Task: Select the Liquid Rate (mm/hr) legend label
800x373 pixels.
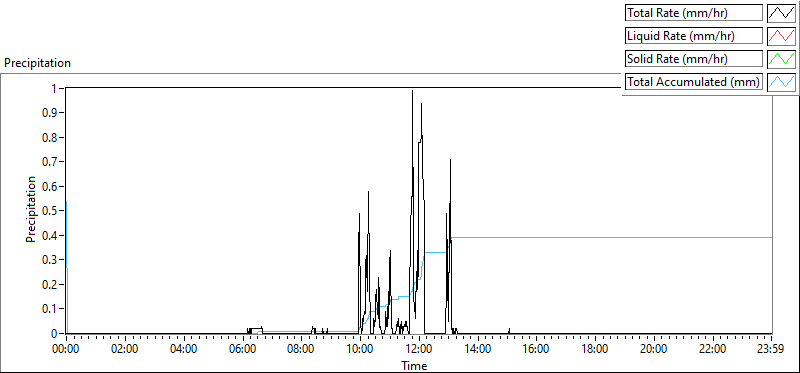Action: pyautogui.click(x=694, y=36)
